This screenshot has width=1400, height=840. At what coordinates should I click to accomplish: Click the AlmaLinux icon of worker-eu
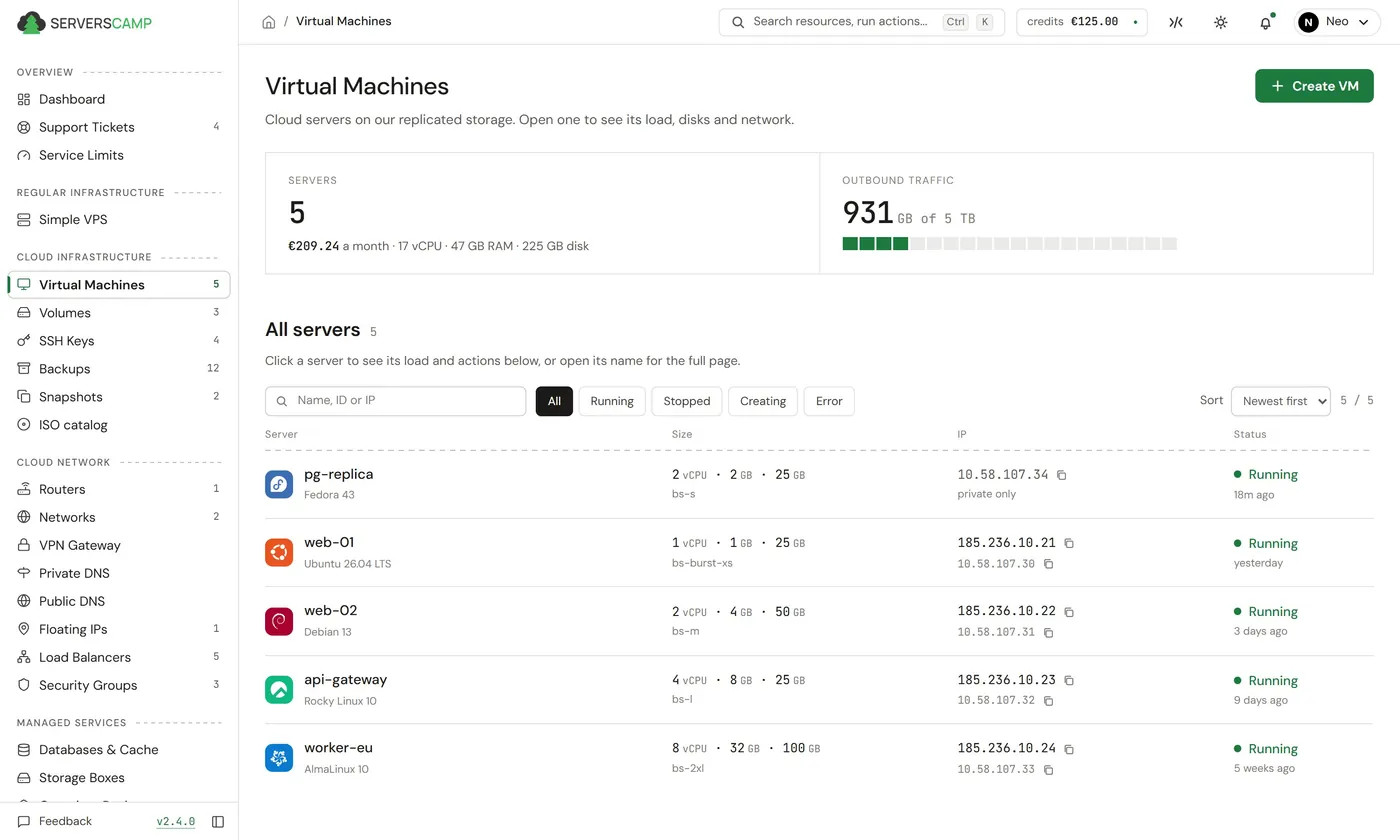point(279,758)
